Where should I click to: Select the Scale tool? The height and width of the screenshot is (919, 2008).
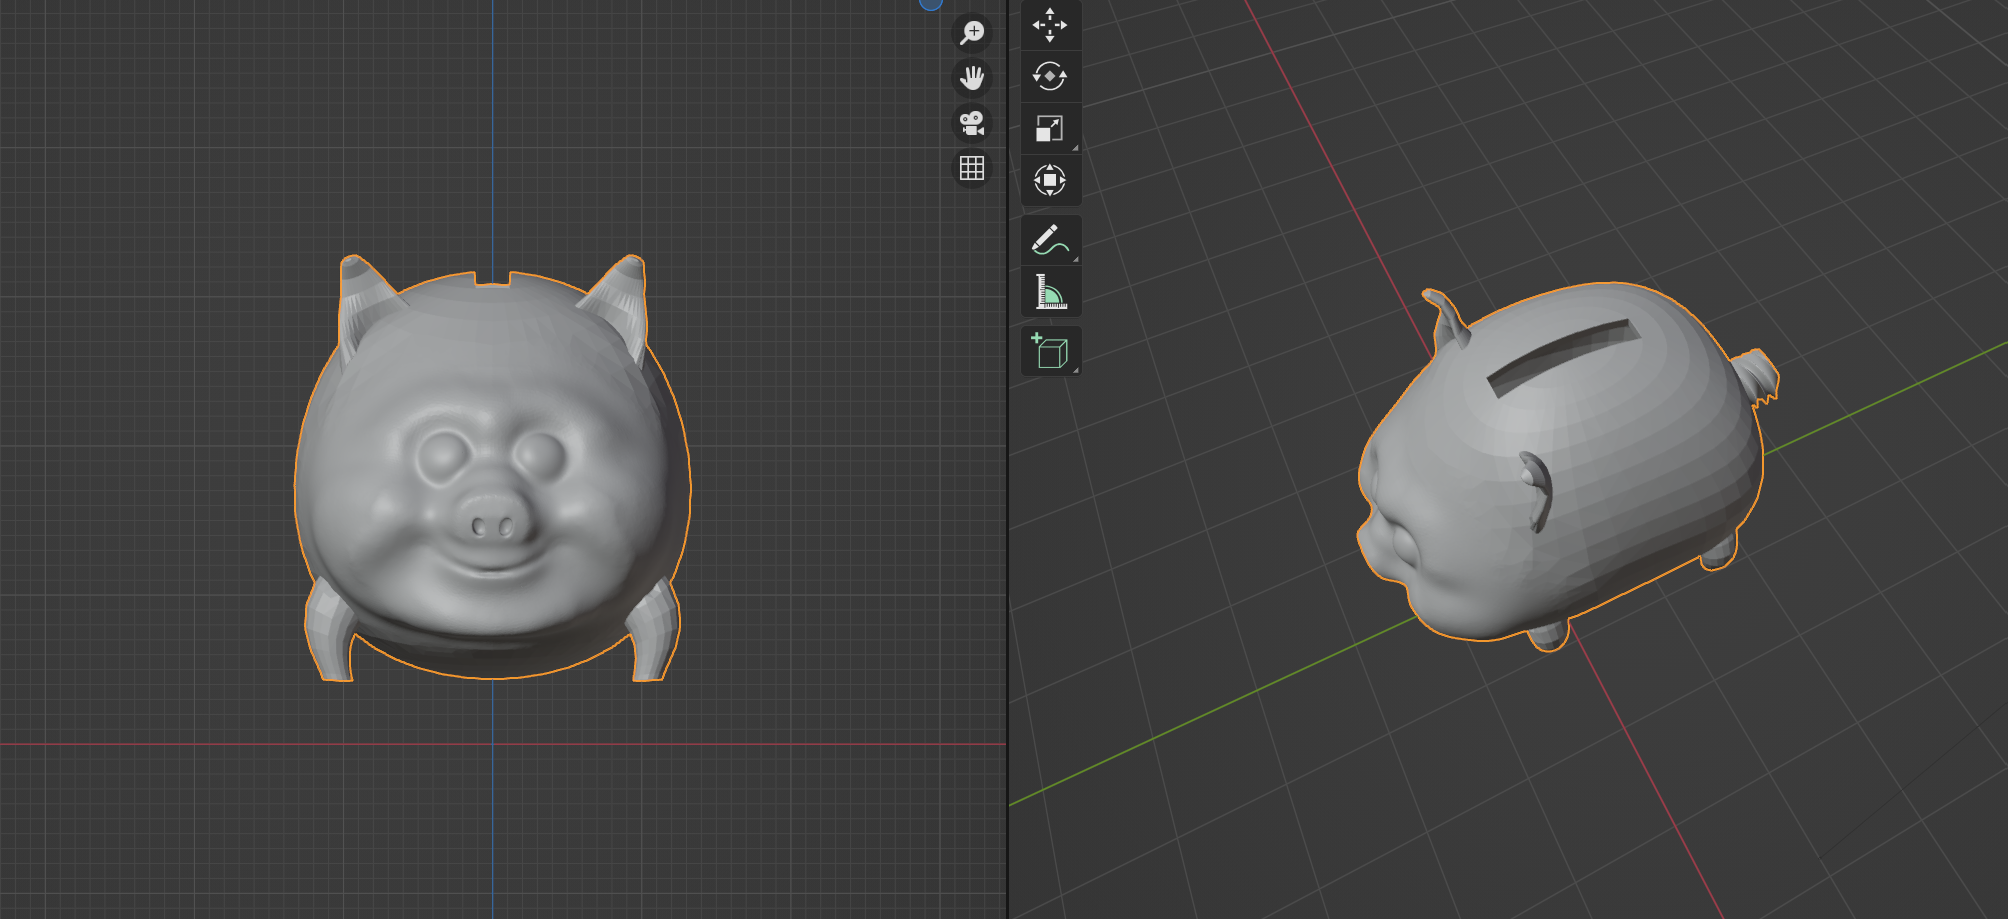pyautogui.click(x=1050, y=129)
